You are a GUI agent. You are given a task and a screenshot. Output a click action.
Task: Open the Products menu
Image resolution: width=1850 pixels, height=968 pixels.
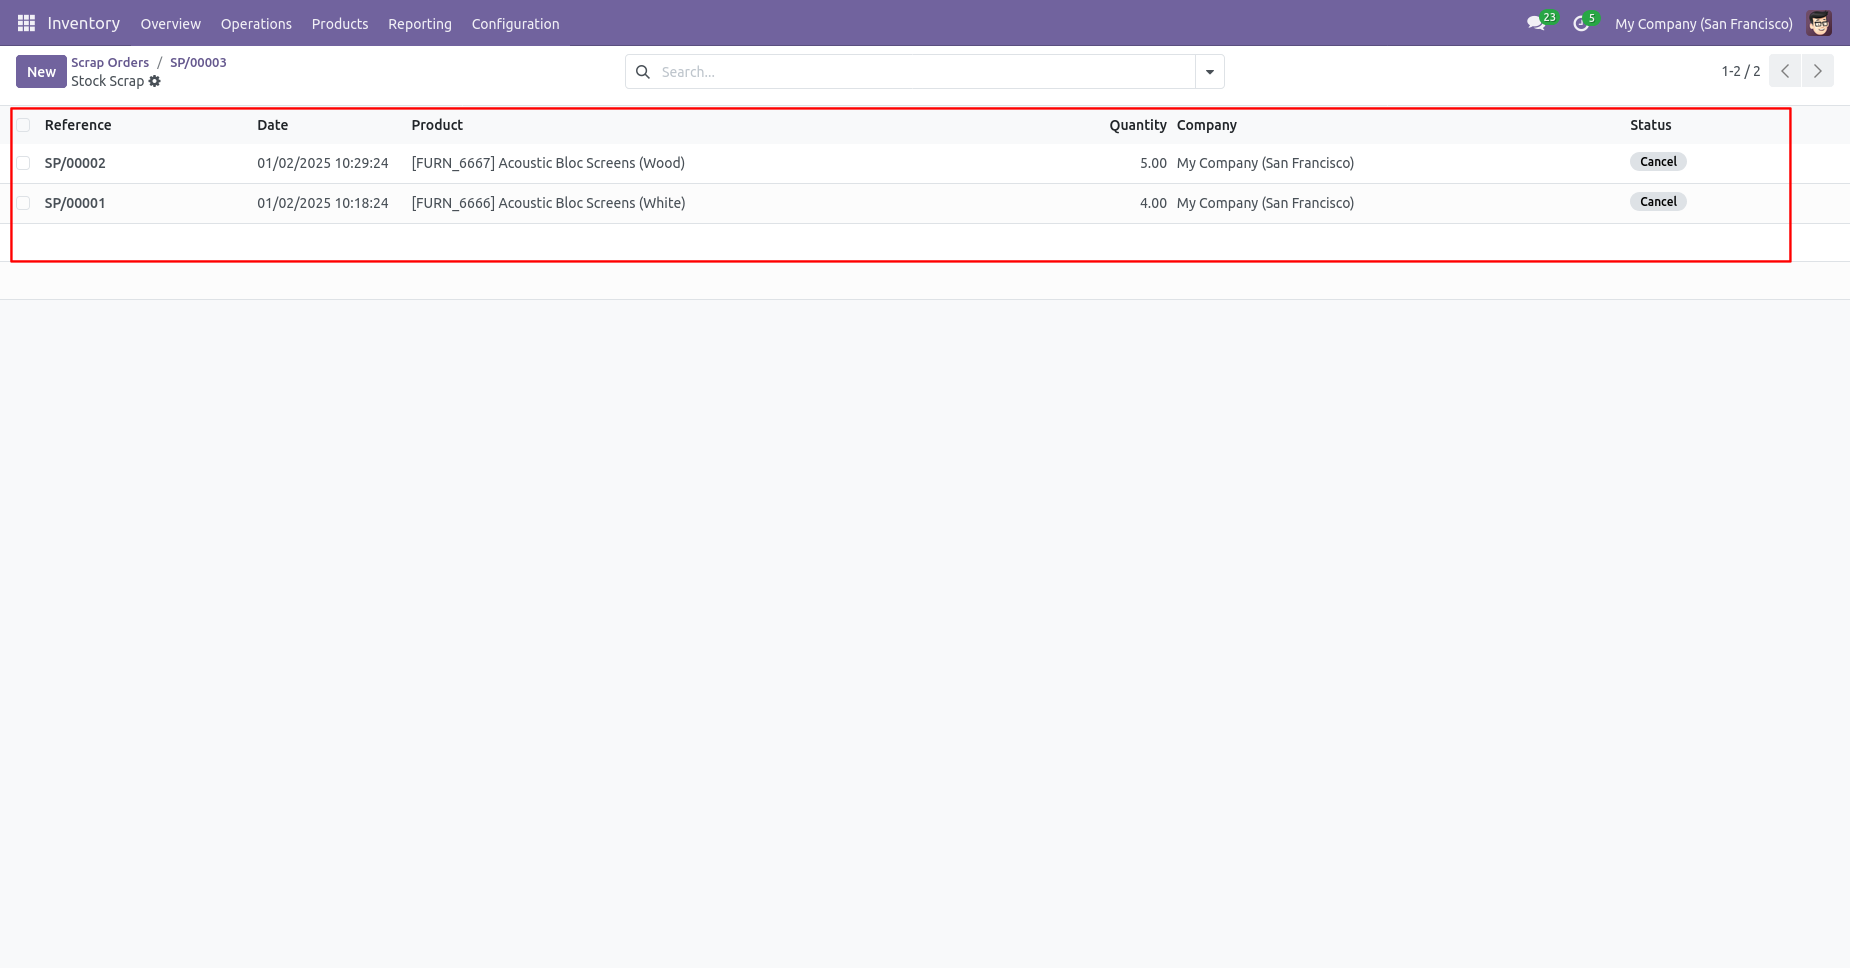340,23
